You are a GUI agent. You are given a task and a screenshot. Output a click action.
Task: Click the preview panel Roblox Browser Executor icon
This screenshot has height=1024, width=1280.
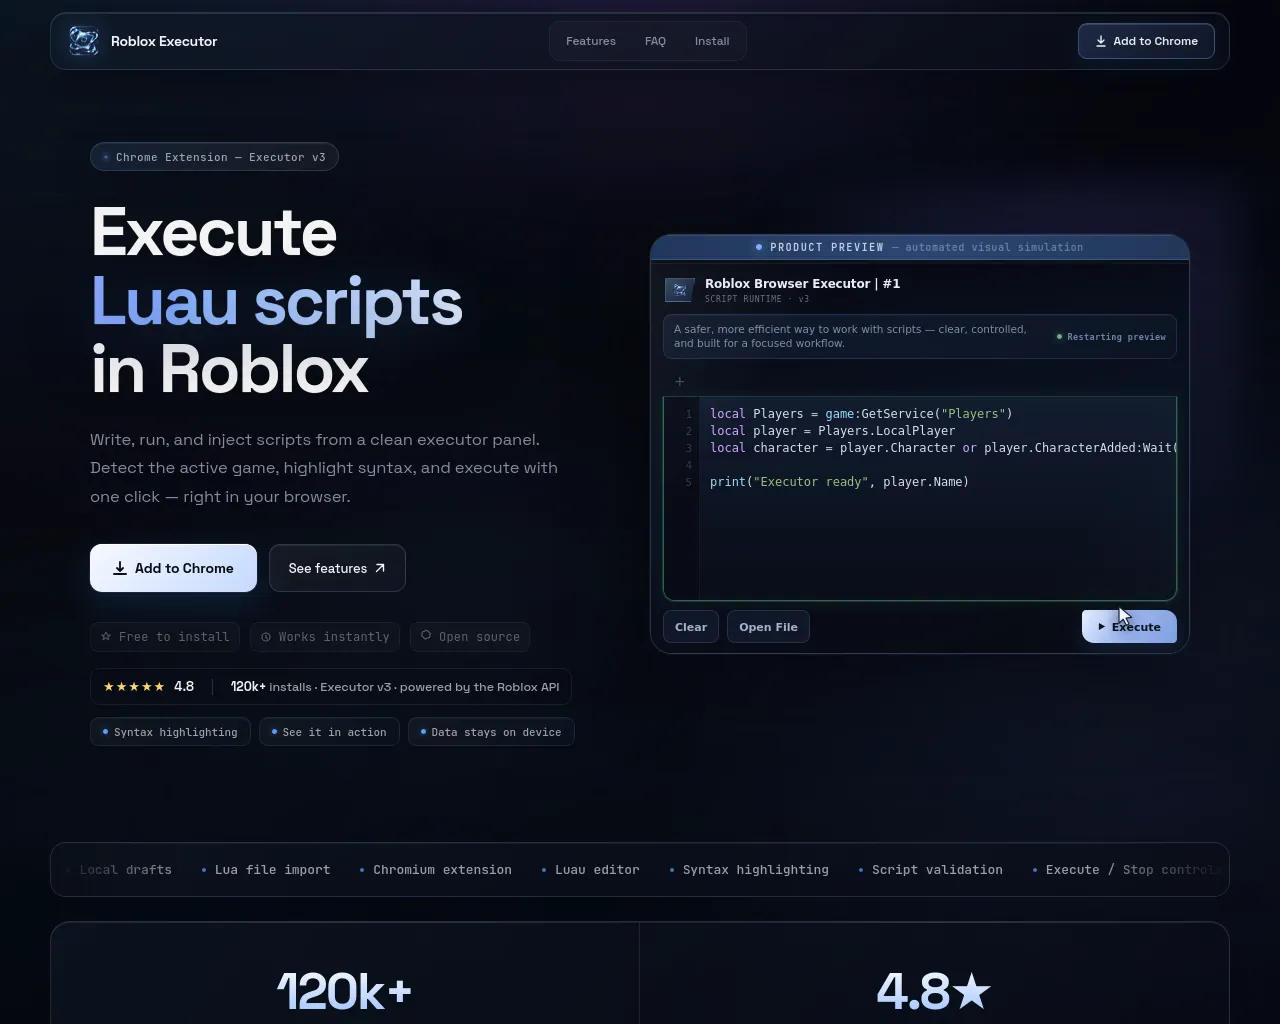(x=680, y=290)
